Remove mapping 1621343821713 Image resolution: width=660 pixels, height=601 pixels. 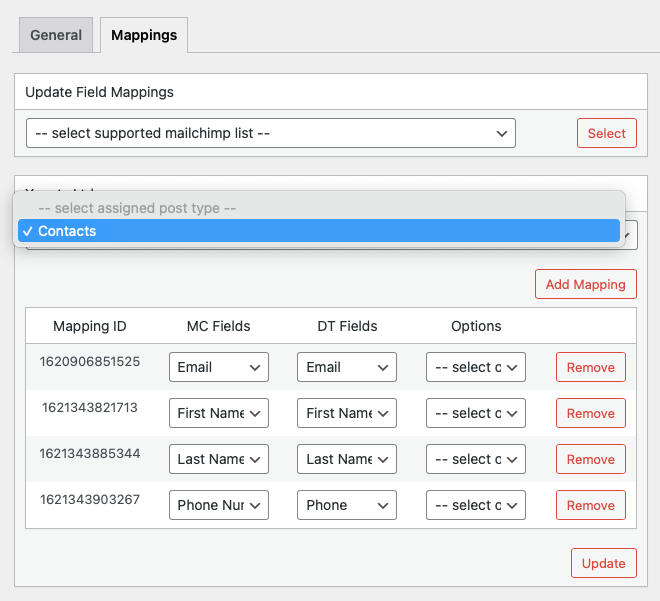pyautogui.click(x=591, y=413)
